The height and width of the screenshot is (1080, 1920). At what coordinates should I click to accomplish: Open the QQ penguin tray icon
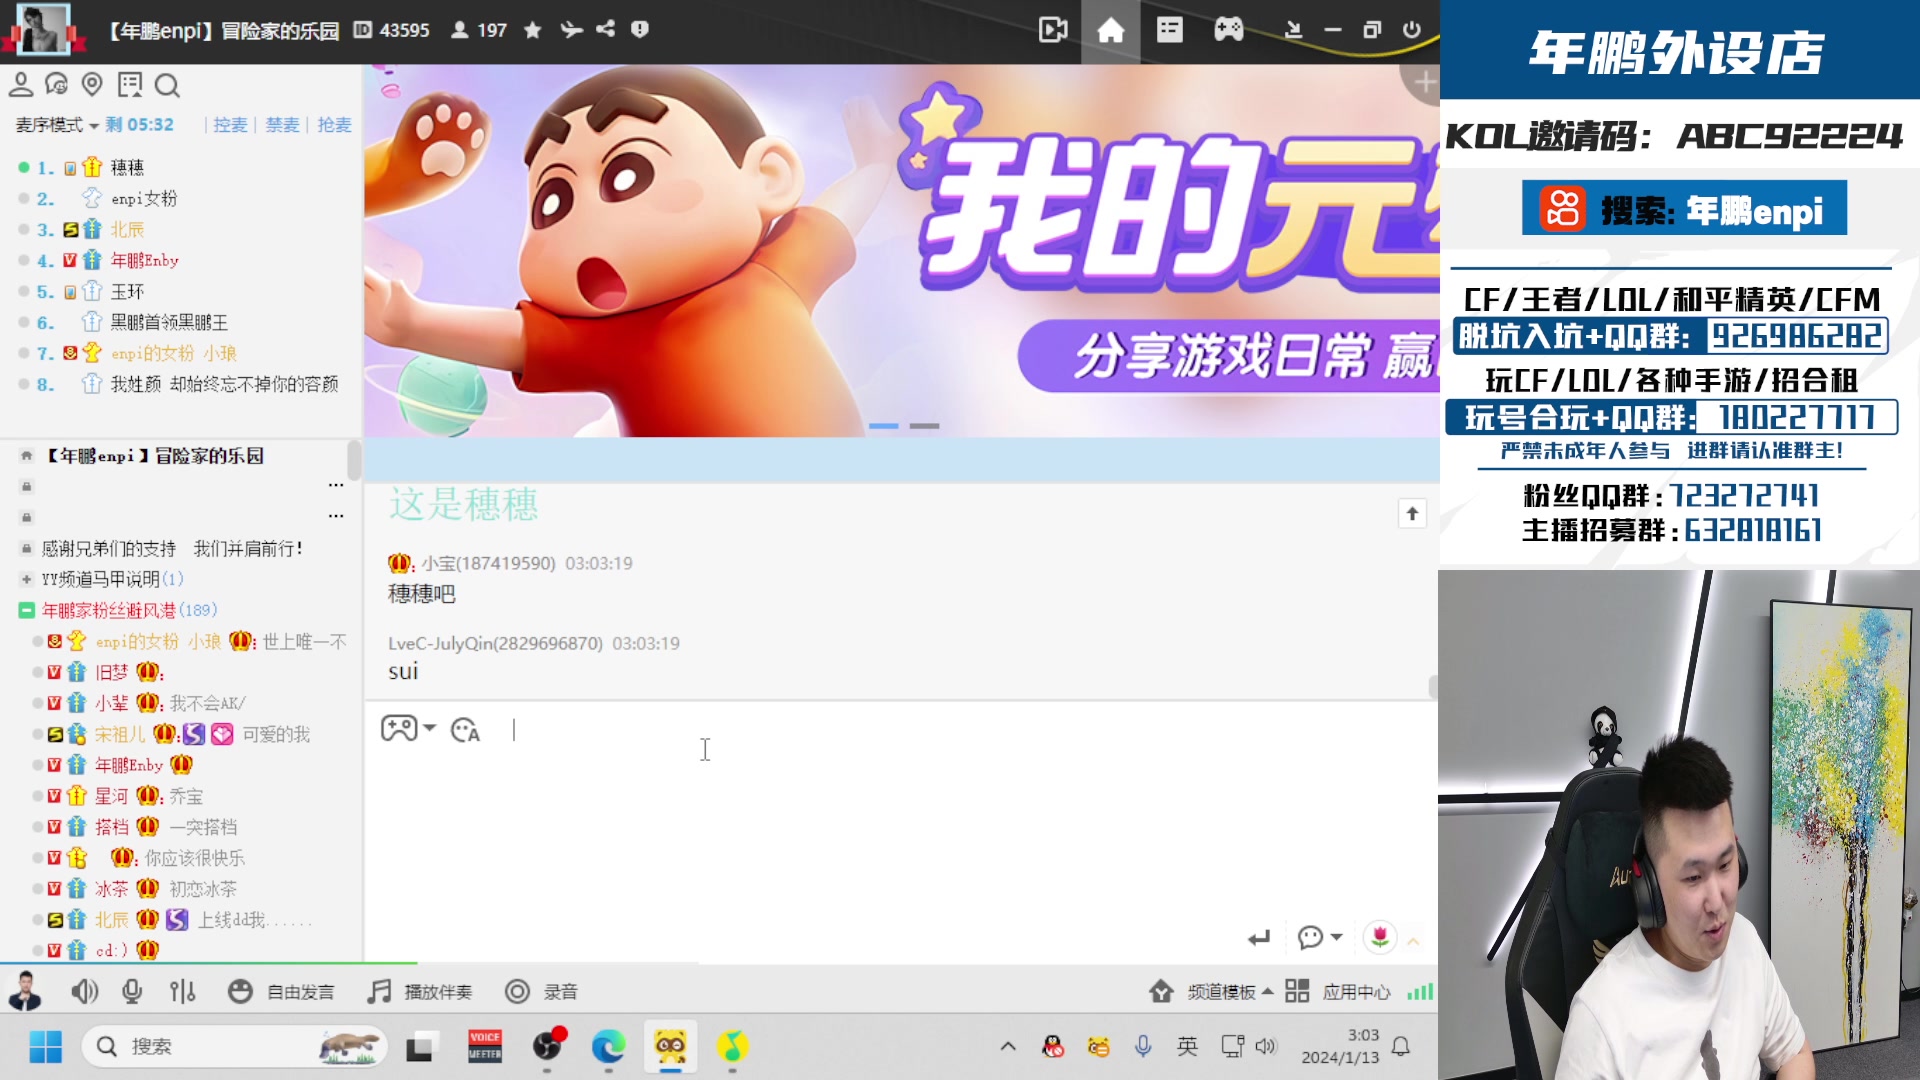pos(1053,1047)
